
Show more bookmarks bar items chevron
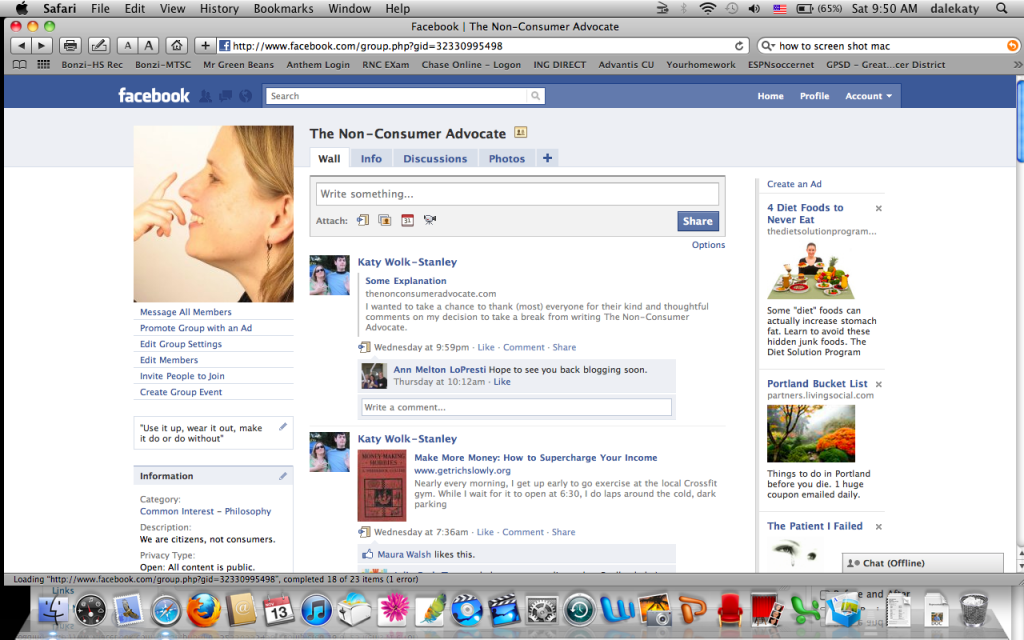(x=1017, y=65)
